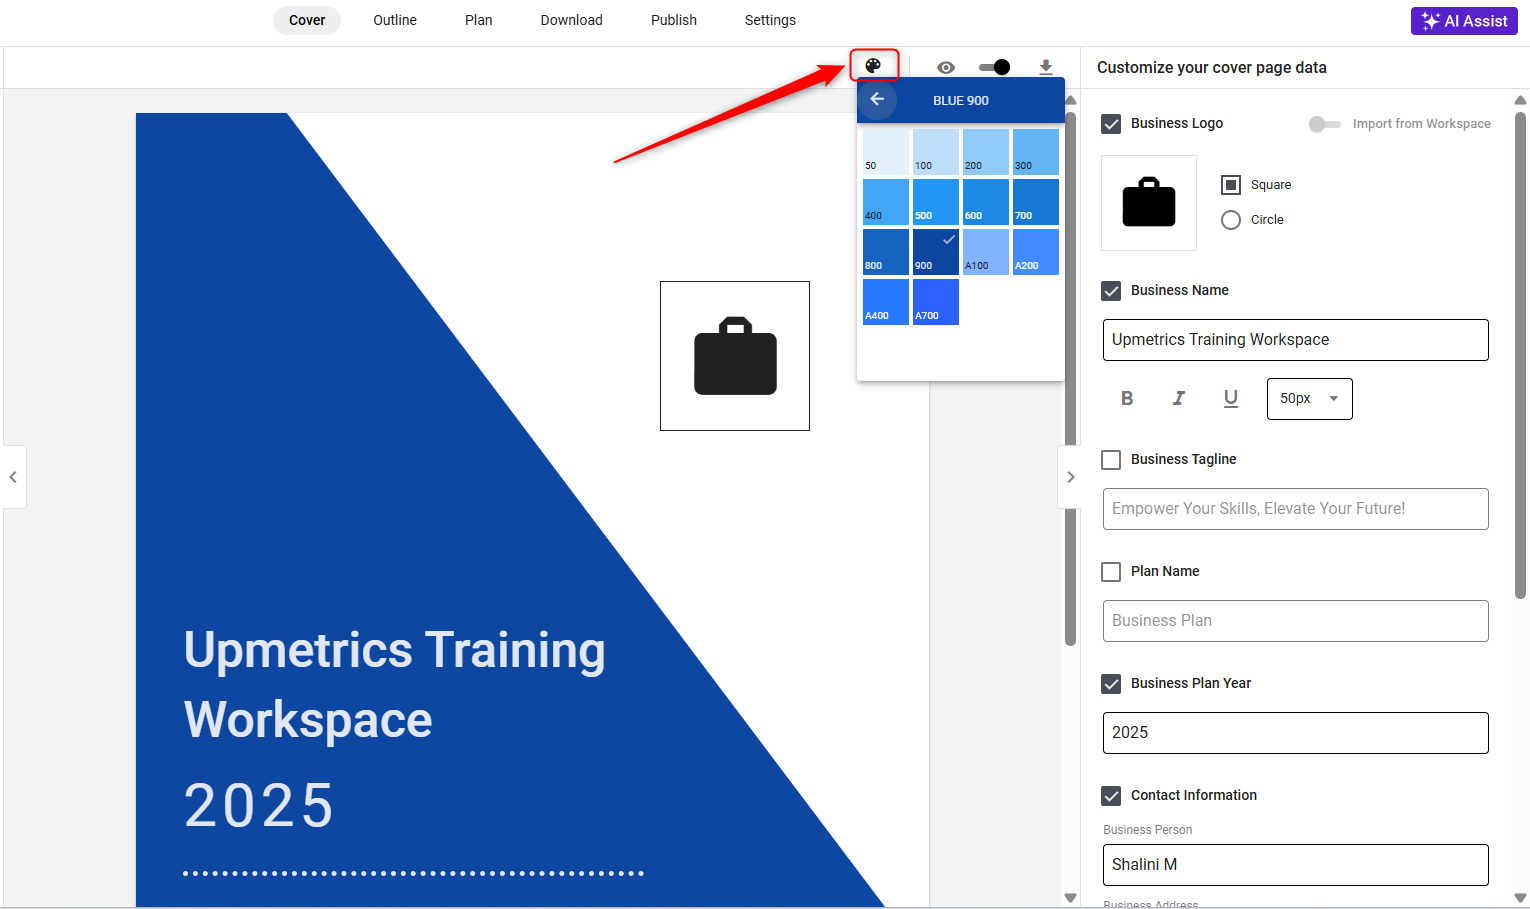
Task: Click the Business Tagline input field
Action: pyautogui.click(x=1296, y=509)
